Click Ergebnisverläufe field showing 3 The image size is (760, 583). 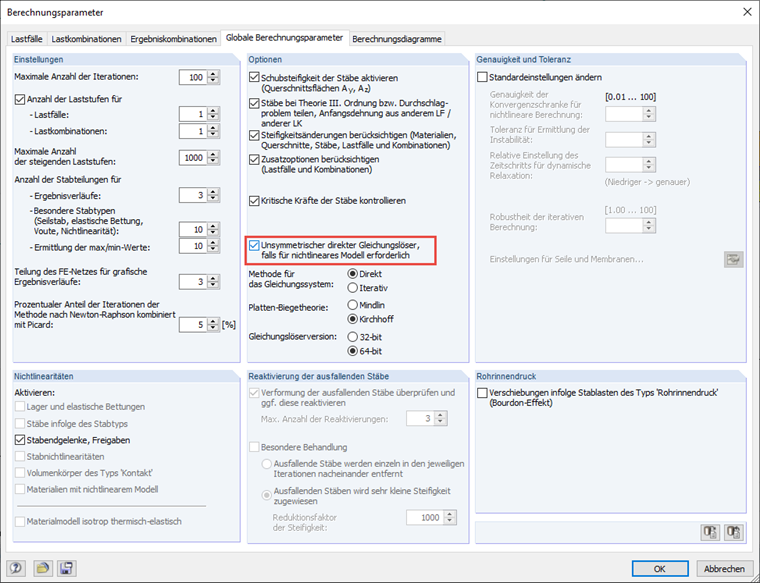point(193,195)
